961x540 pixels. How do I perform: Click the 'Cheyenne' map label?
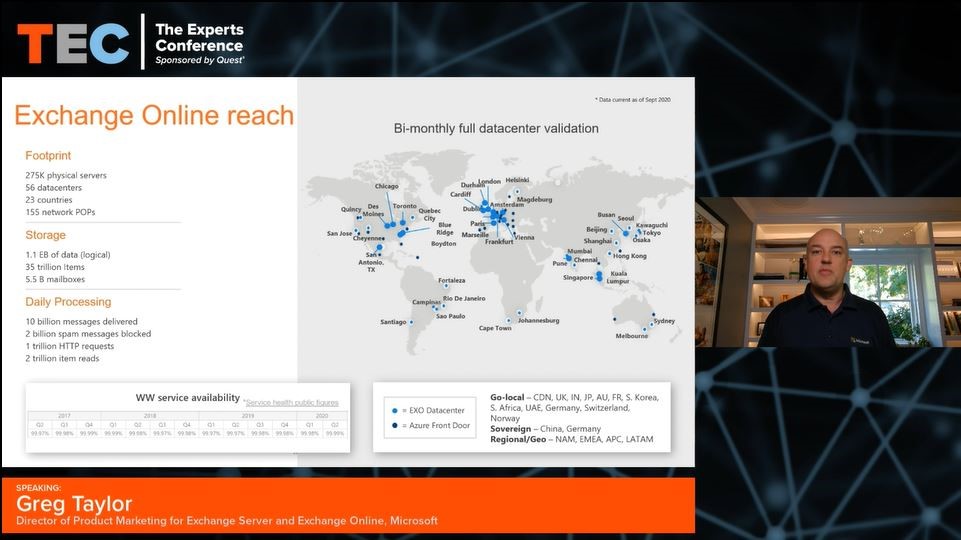coord(368,238)
